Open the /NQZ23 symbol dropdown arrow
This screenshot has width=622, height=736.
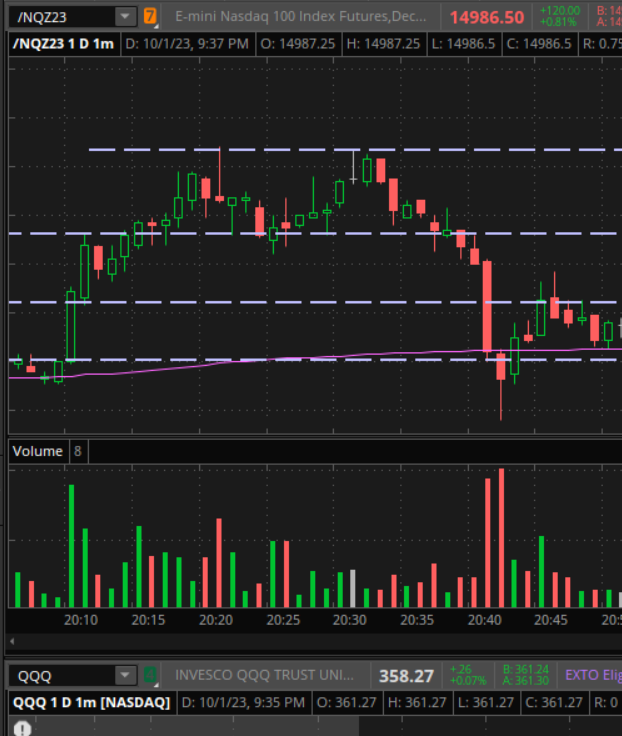coord(124,16)
